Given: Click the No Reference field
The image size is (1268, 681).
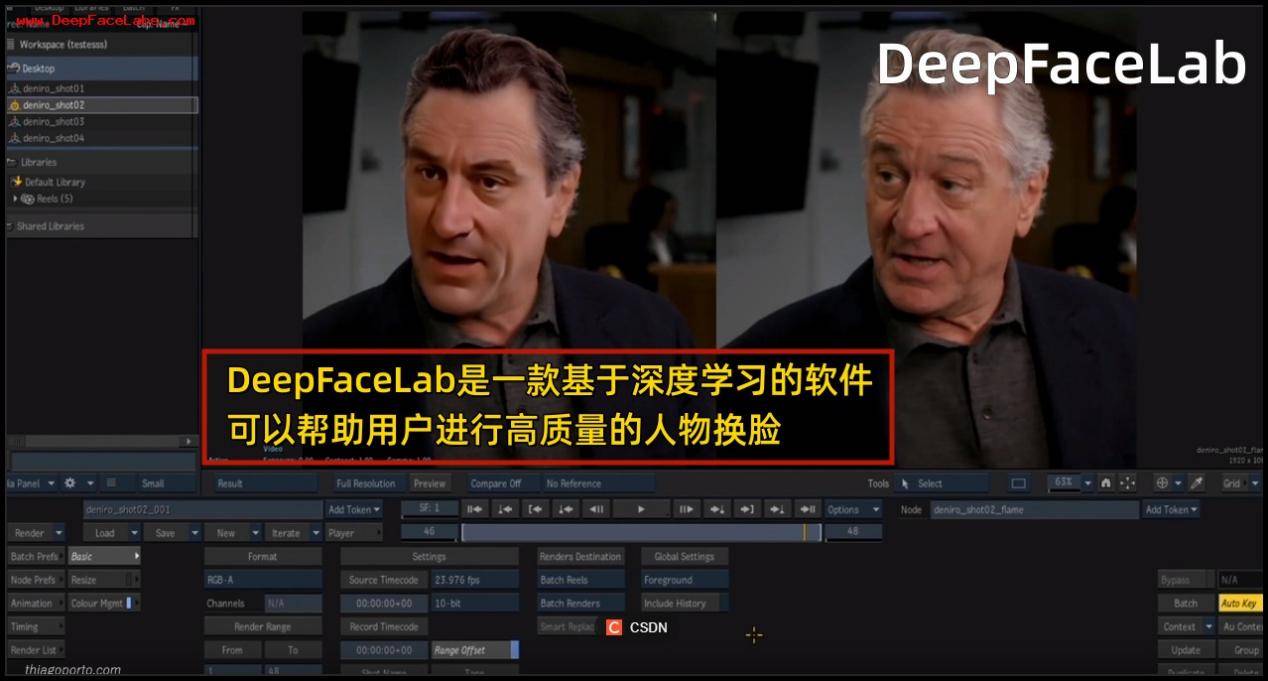Looking at the screenshot, I should click(599, 483).
